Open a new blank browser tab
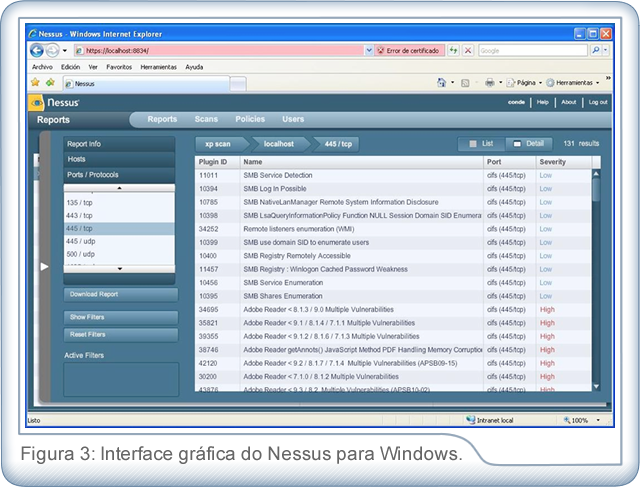 238,84
